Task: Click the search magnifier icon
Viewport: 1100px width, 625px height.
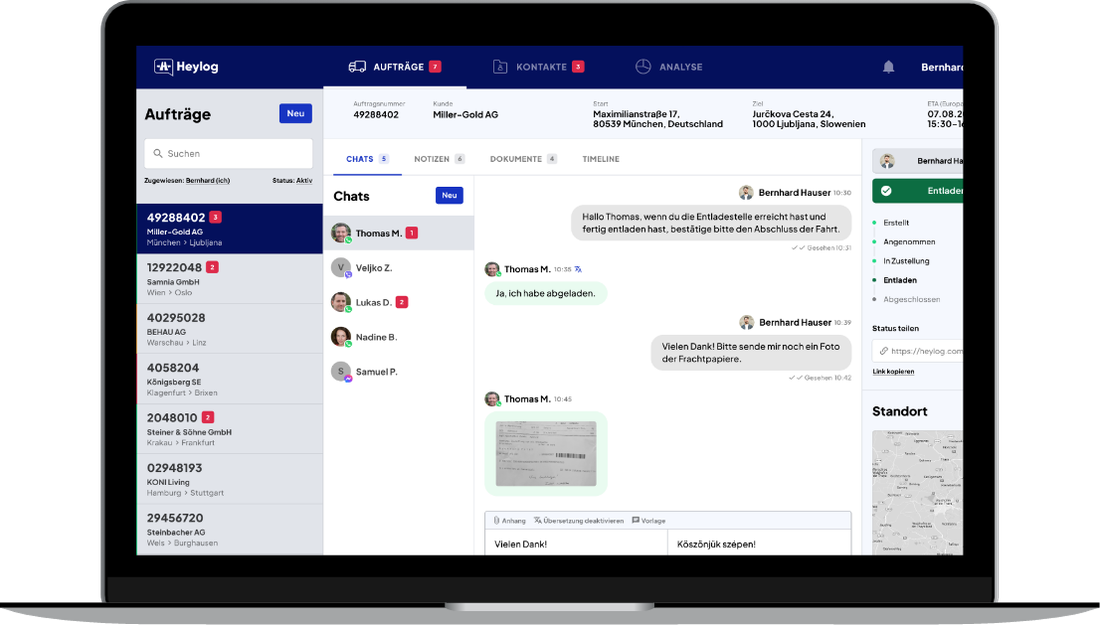Action: (x=158, y=153)
